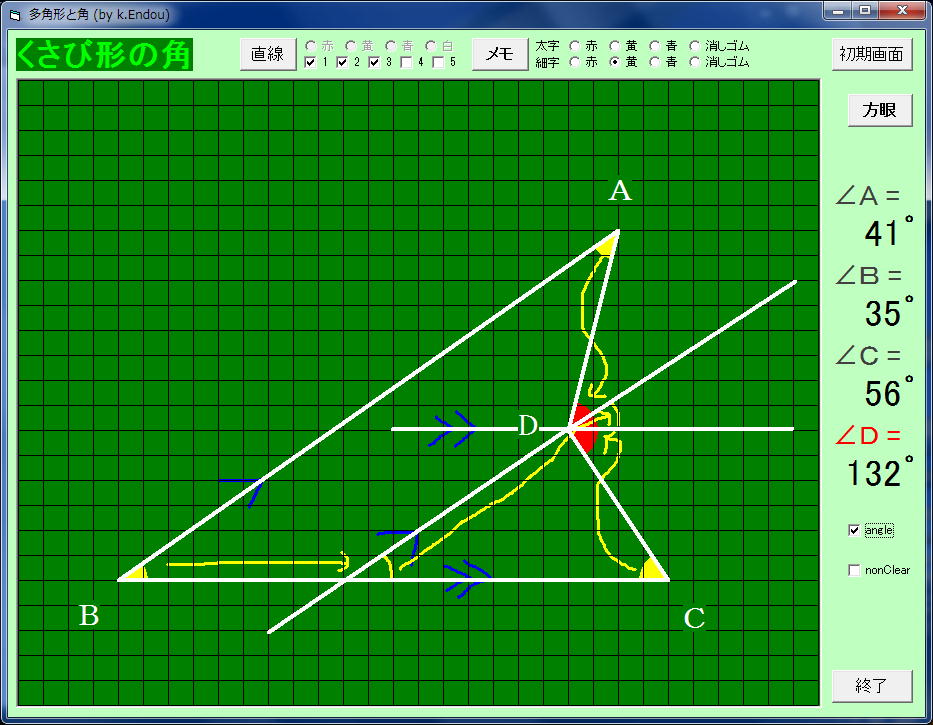Image resolution: width=933 pixels, height=725 pixels.
Task: Select 太字 消しゴム eraser radio button
Action: coord(694,46)
